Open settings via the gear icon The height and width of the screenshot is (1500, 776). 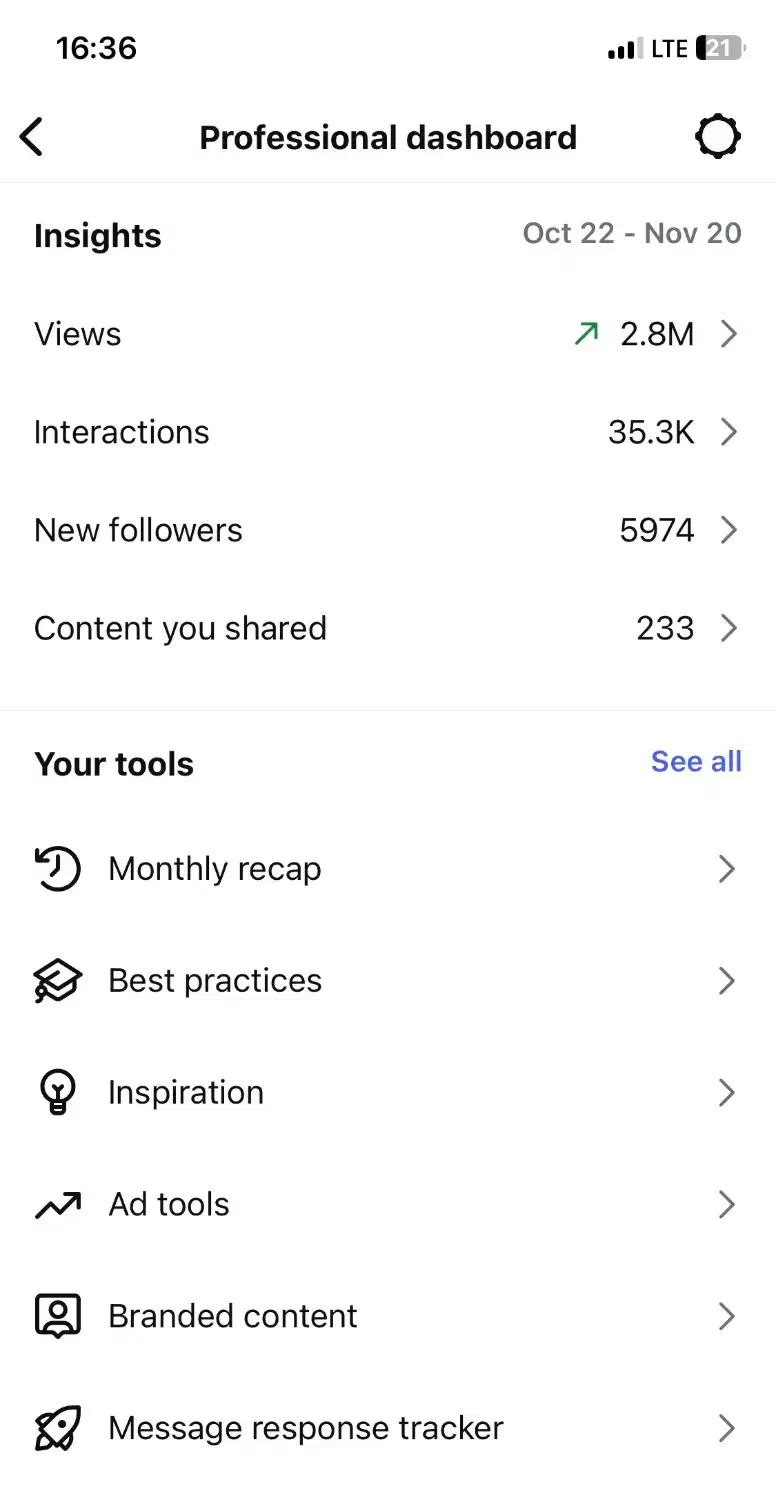[717, 137]
